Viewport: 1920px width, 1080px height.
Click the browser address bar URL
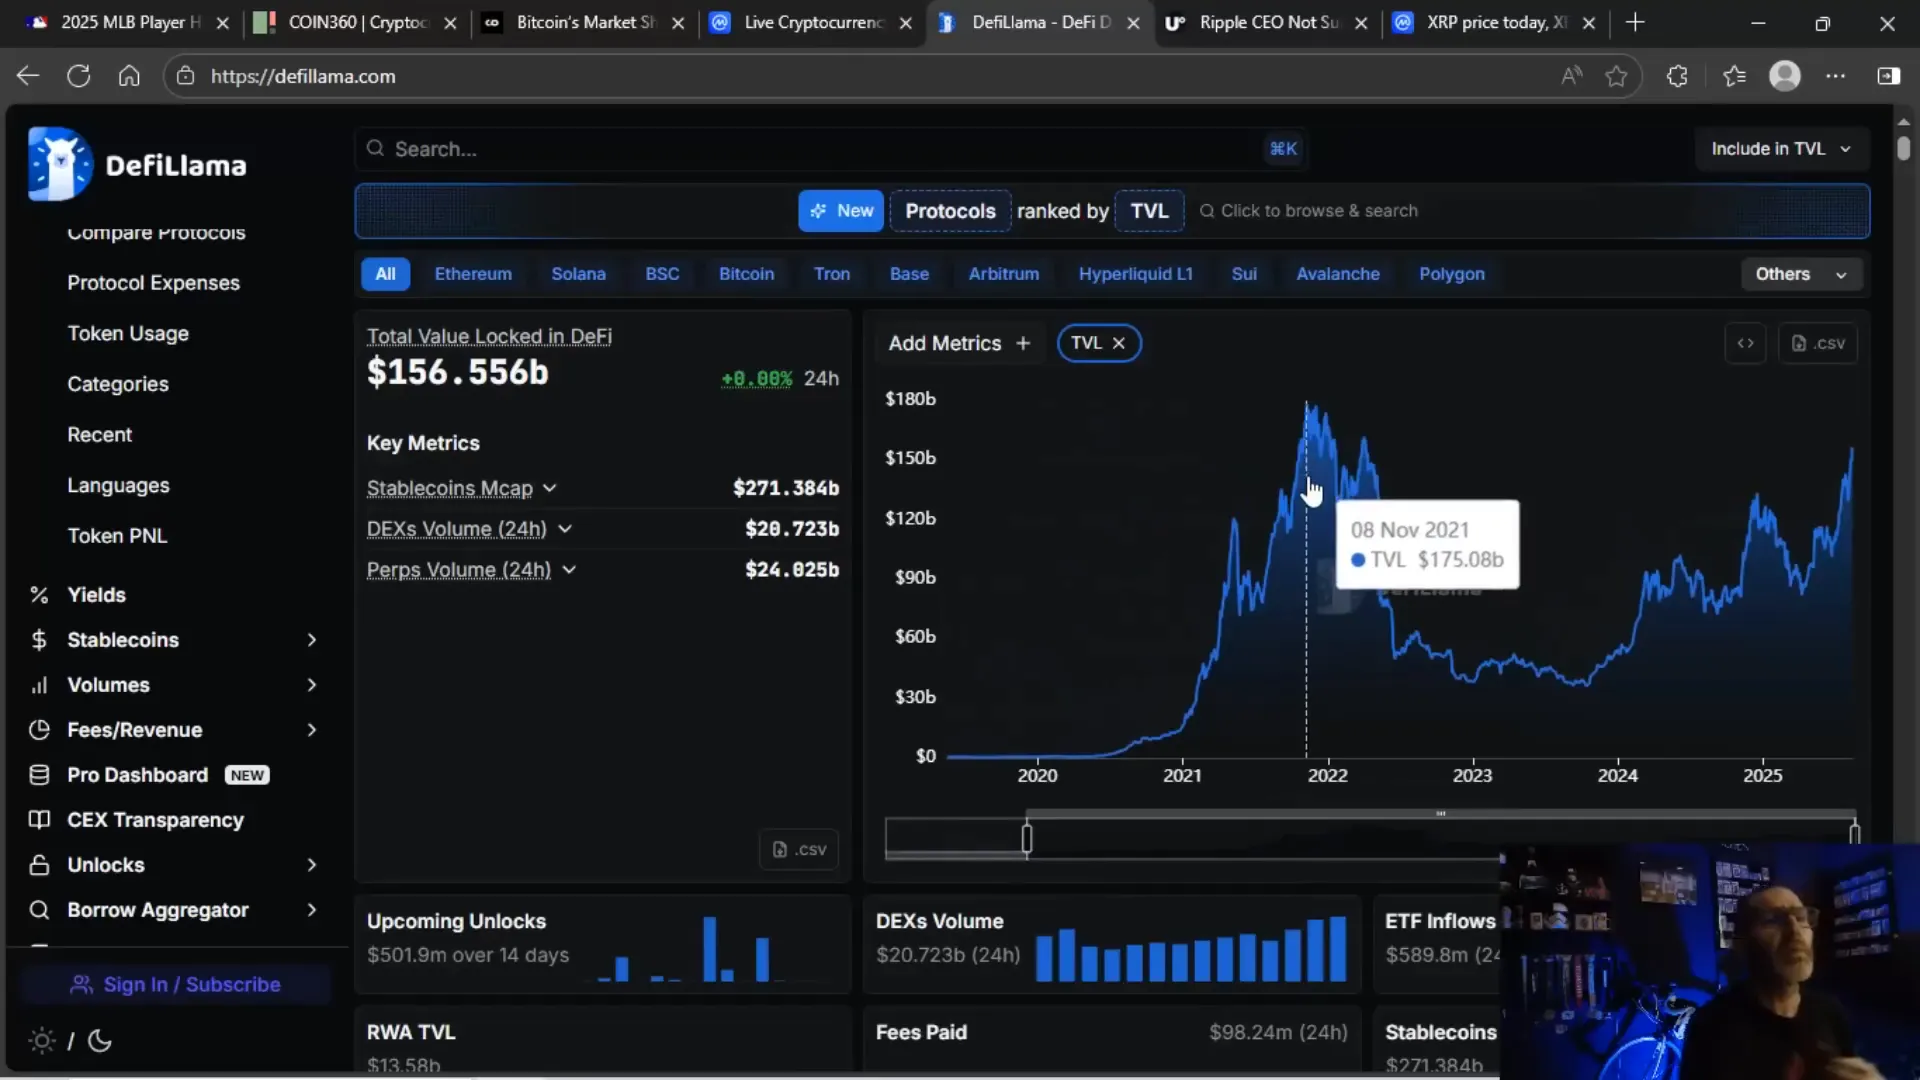coord(303,76)
